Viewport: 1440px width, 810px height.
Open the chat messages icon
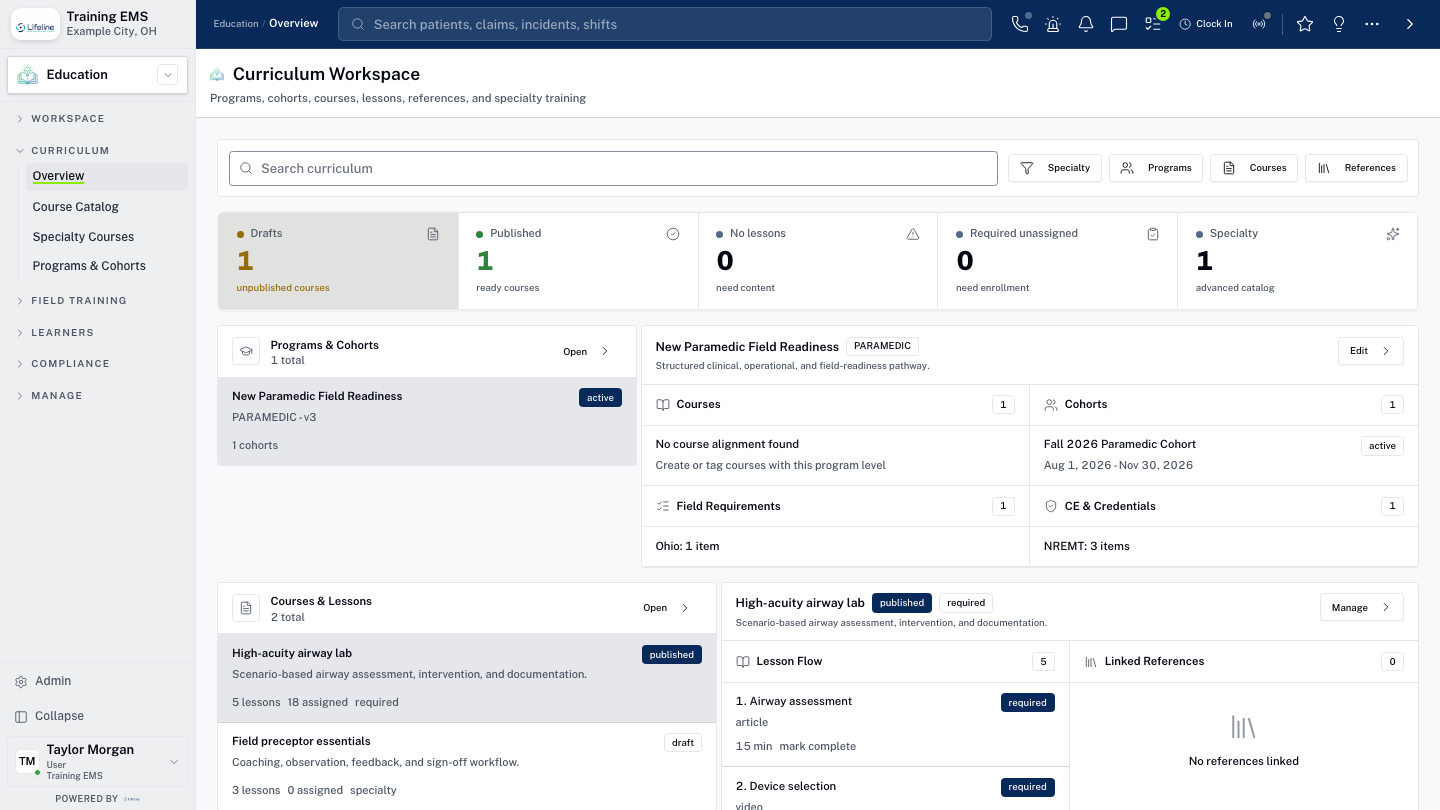(1119, 24)
